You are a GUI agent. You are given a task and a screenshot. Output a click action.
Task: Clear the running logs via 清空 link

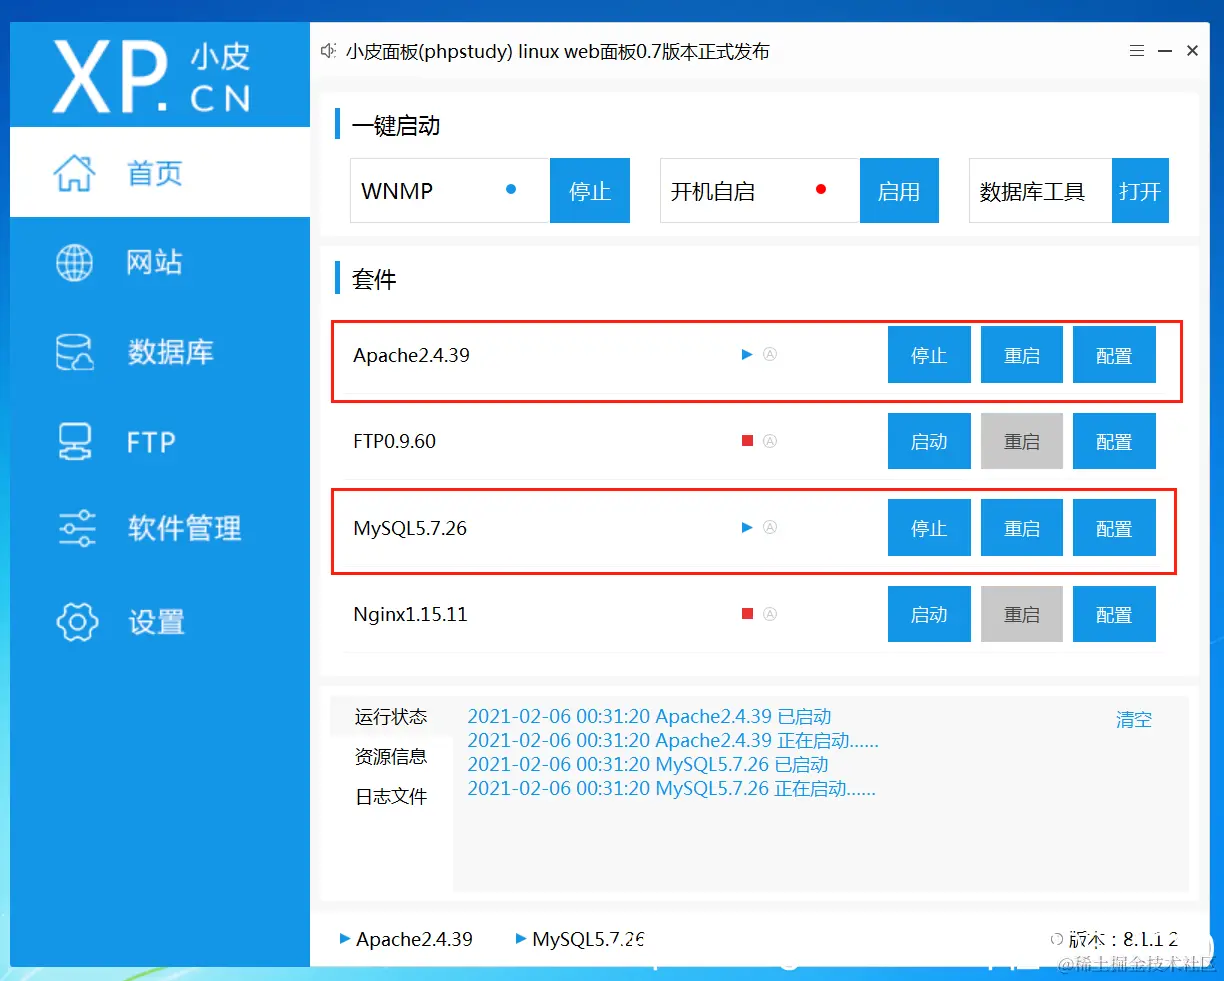(1133, 719)
